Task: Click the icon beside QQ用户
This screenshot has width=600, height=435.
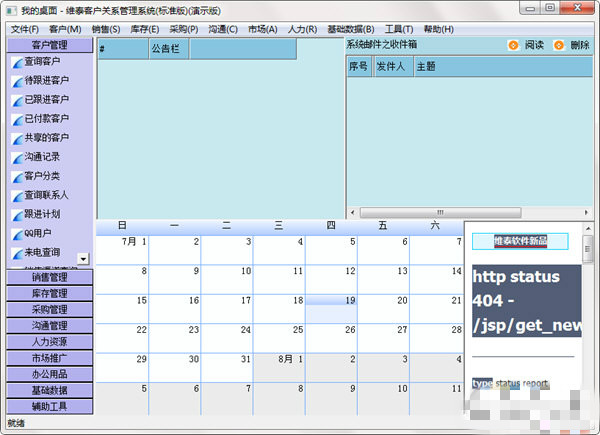Action: click(18, 235)
